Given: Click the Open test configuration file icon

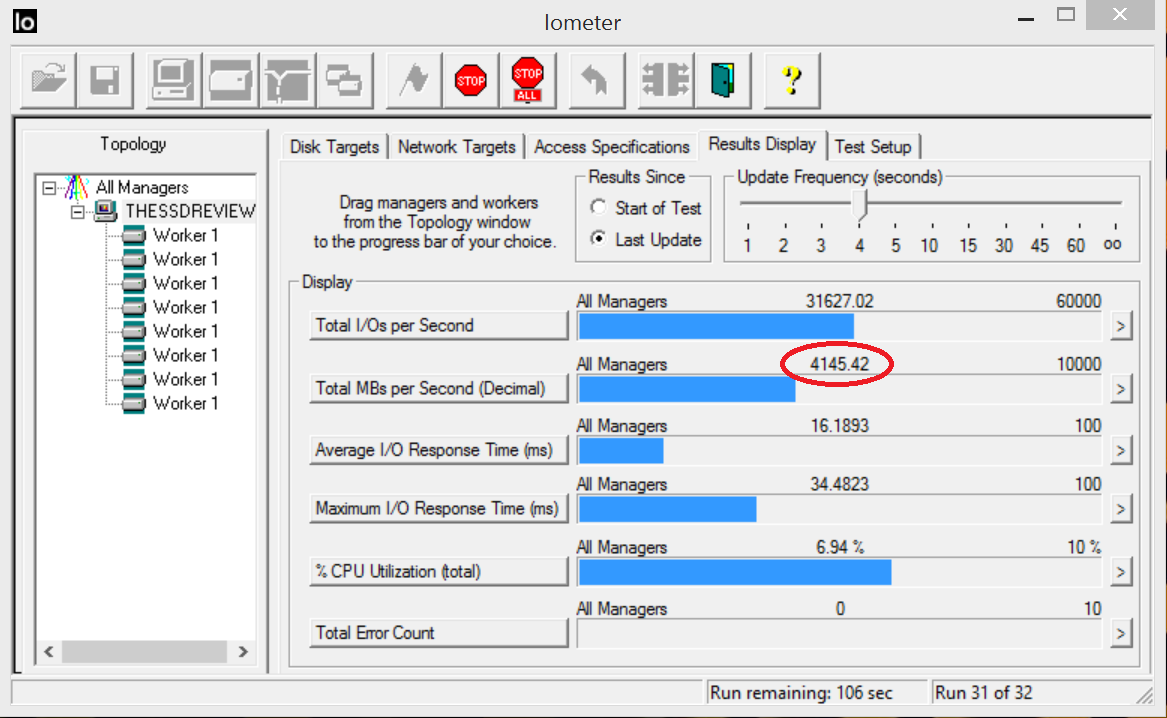Looking at the screenshot, I should tap(47, 80).
